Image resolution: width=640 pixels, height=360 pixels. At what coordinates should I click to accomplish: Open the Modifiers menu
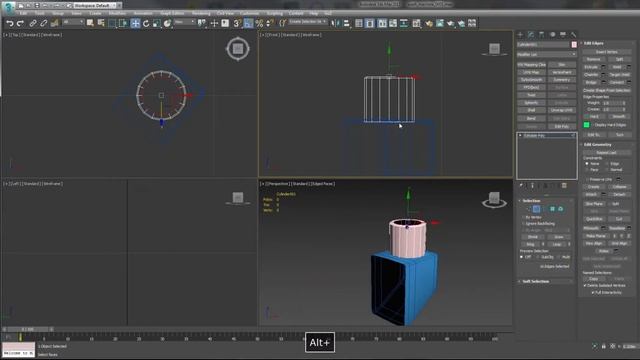(117, 13)
